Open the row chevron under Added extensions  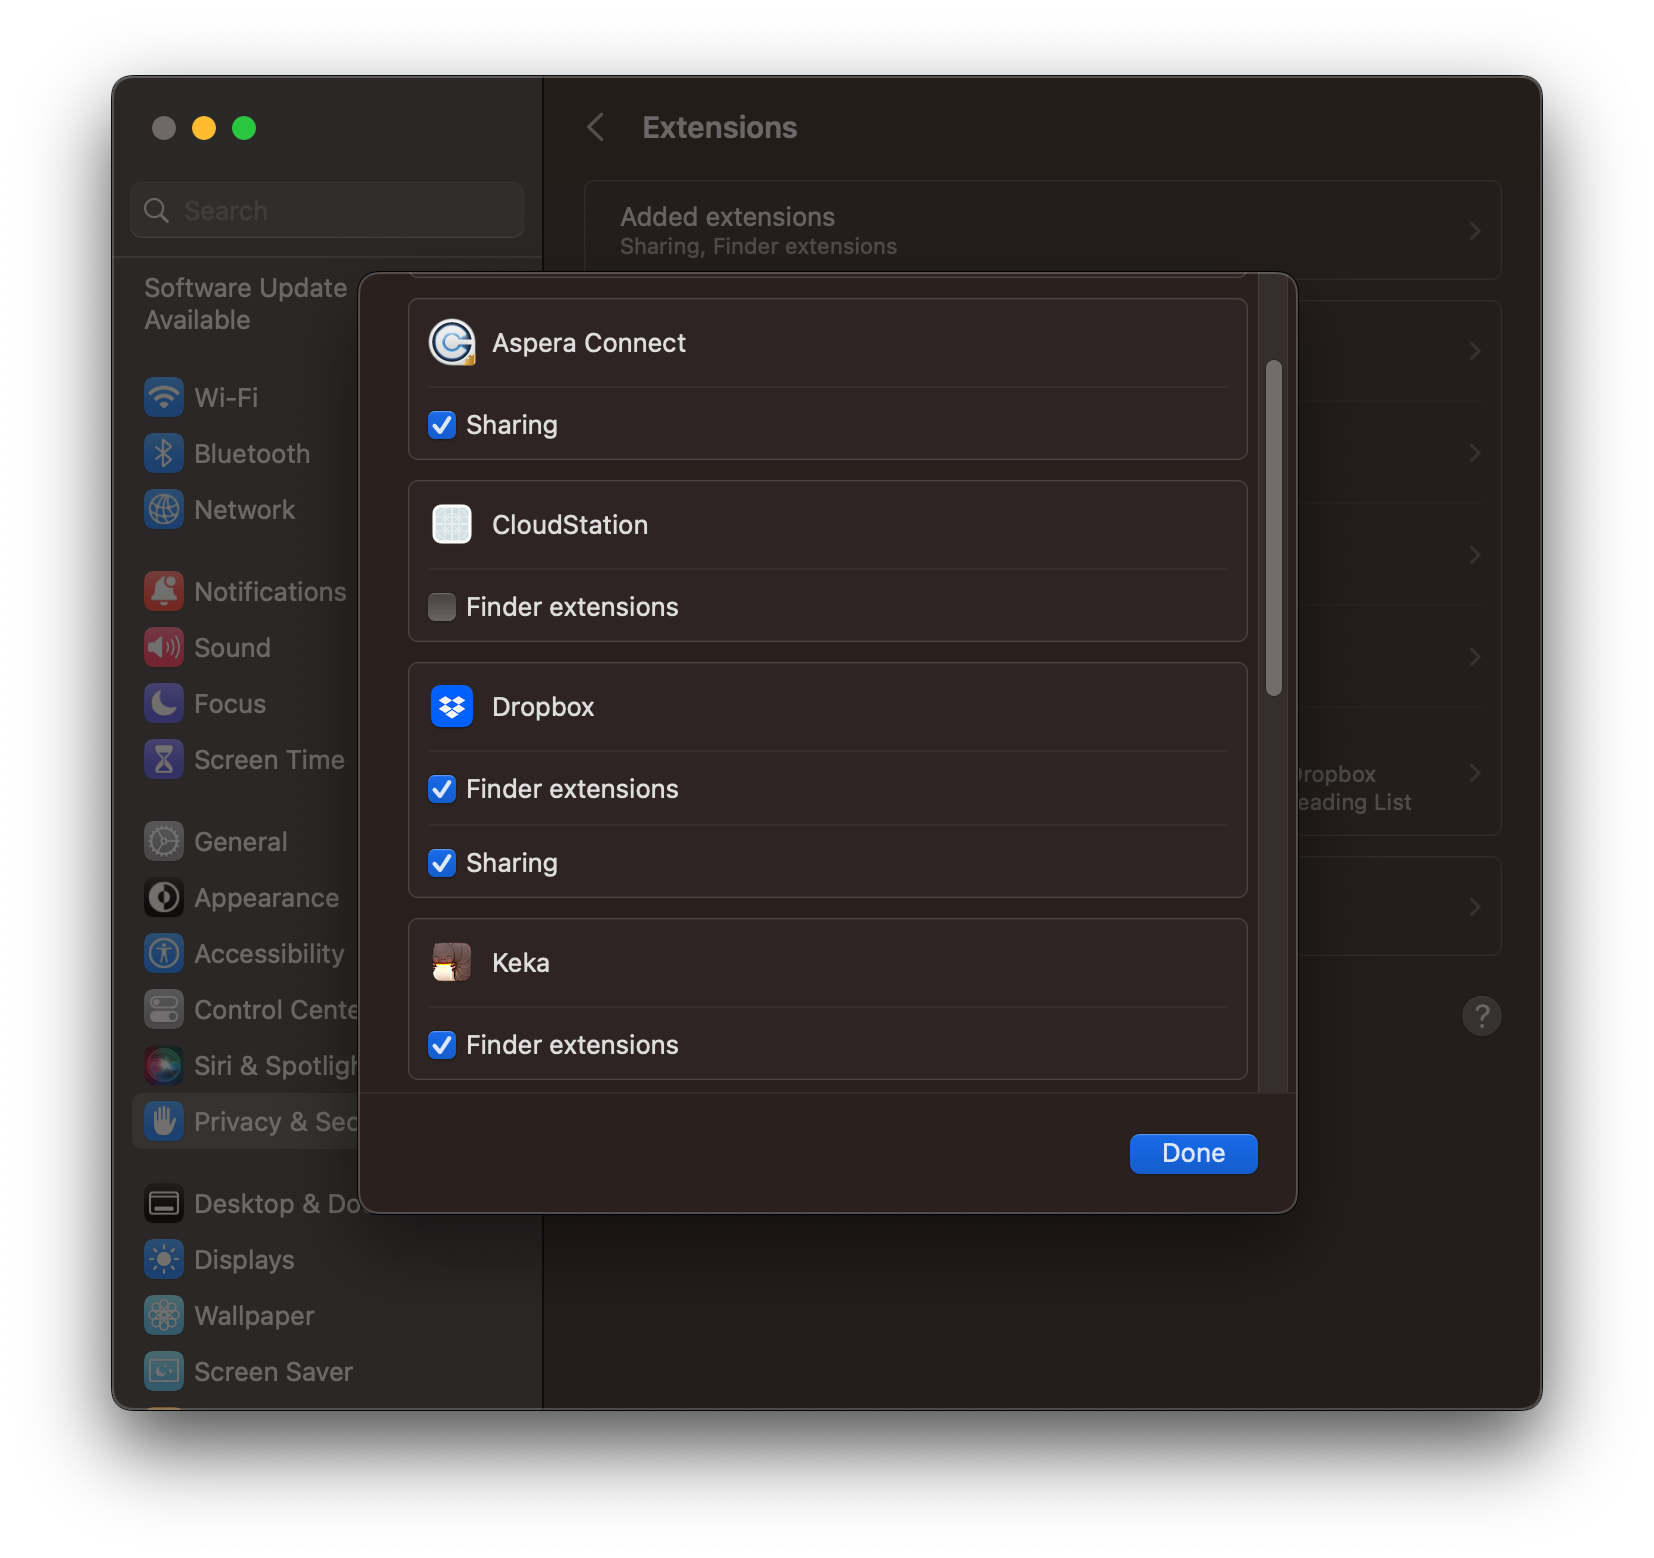point(1475,351)
